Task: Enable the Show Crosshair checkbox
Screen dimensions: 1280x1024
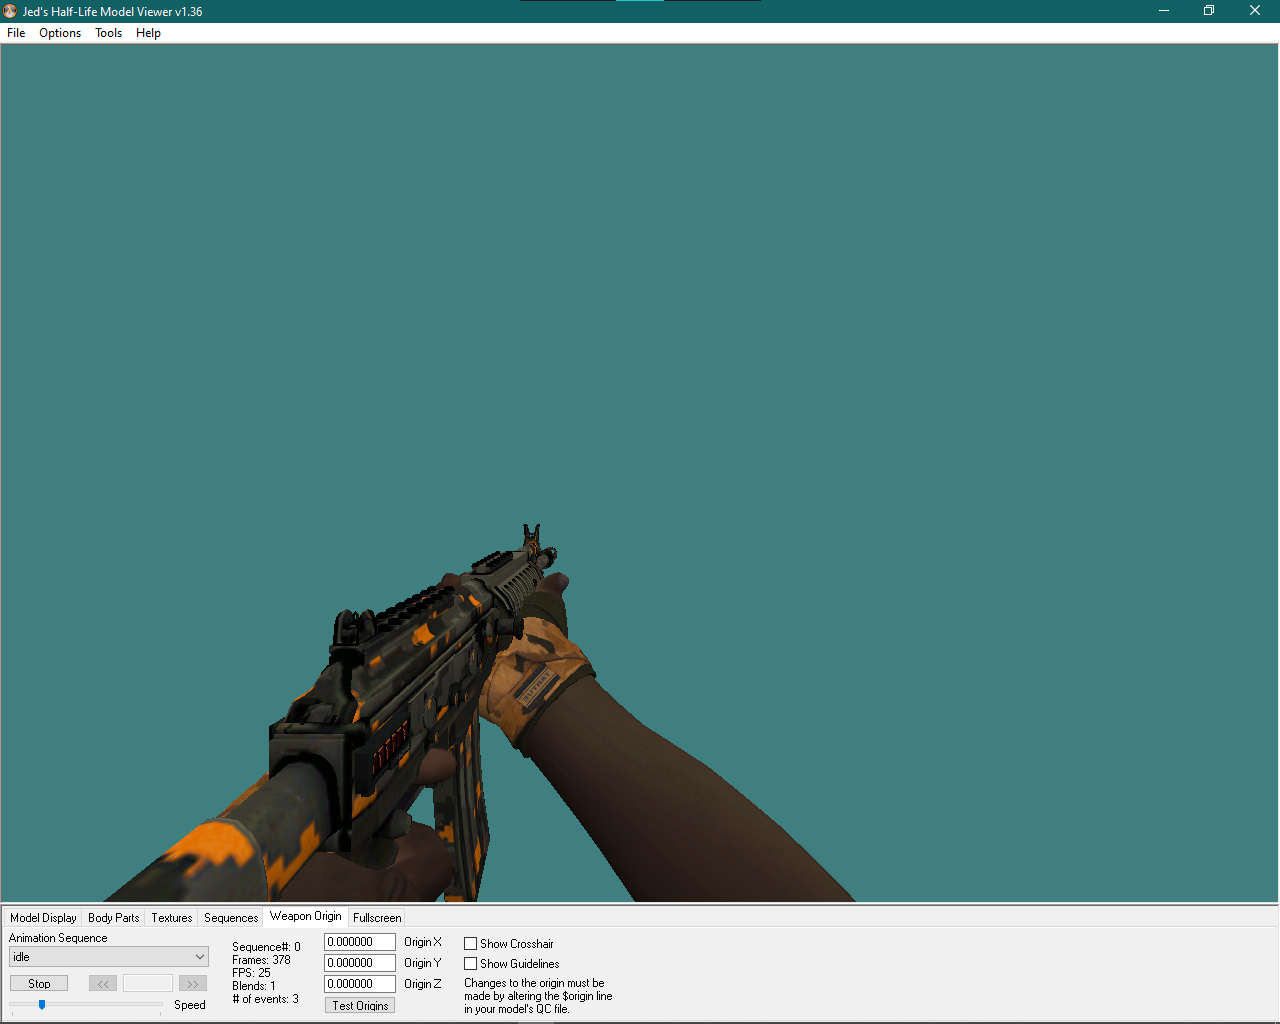Action: coord(470,944)
